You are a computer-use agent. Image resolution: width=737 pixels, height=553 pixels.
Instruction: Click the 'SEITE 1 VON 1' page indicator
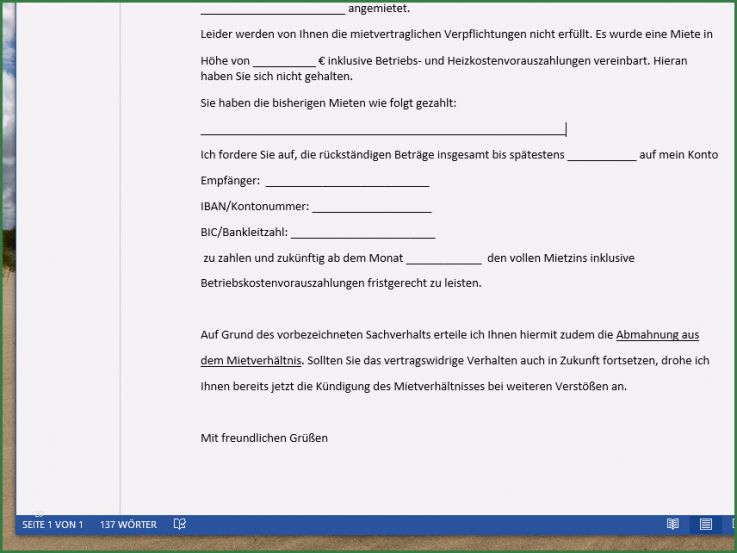click(x=52, y=524)
